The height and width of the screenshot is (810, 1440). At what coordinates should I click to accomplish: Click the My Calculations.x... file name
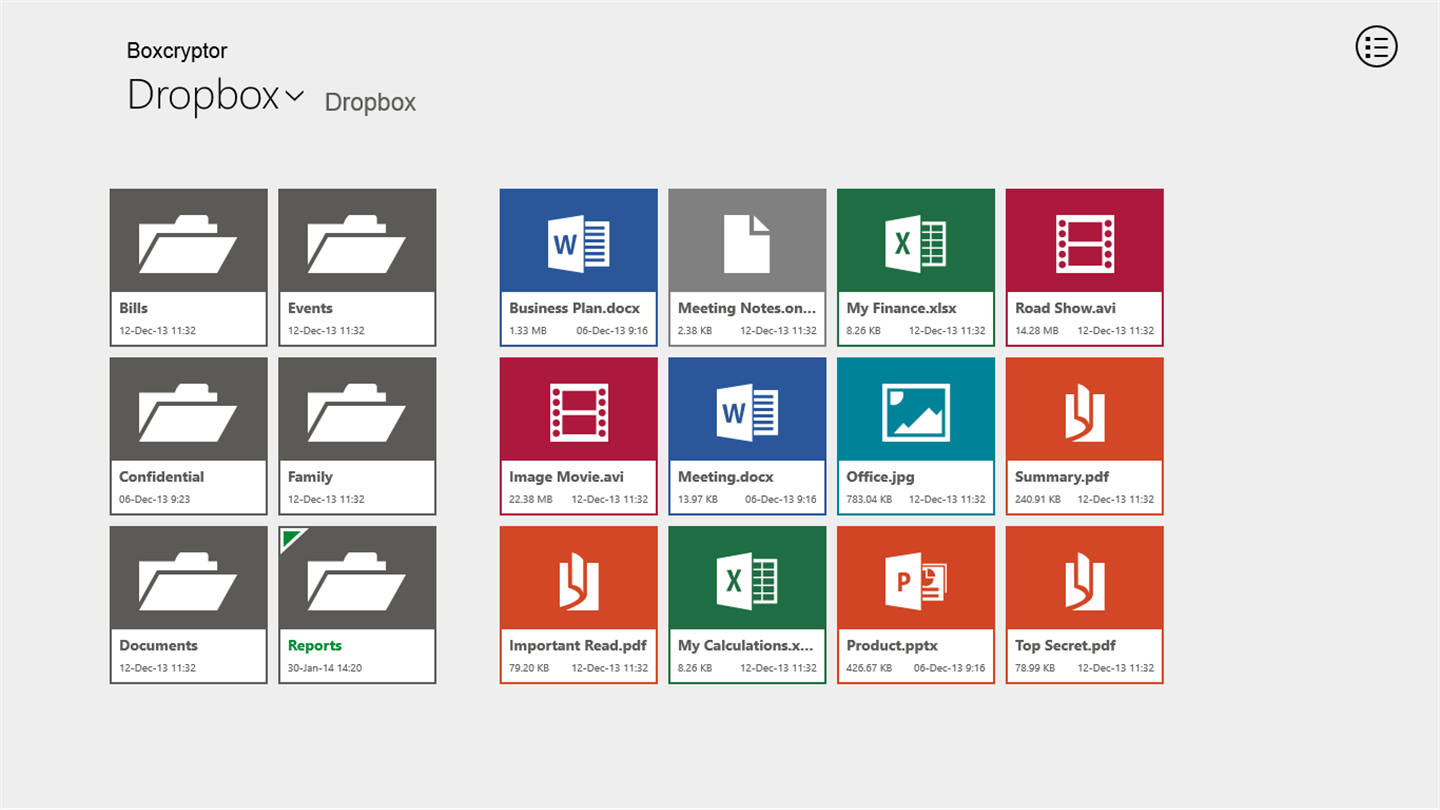[x=746, y=646]
